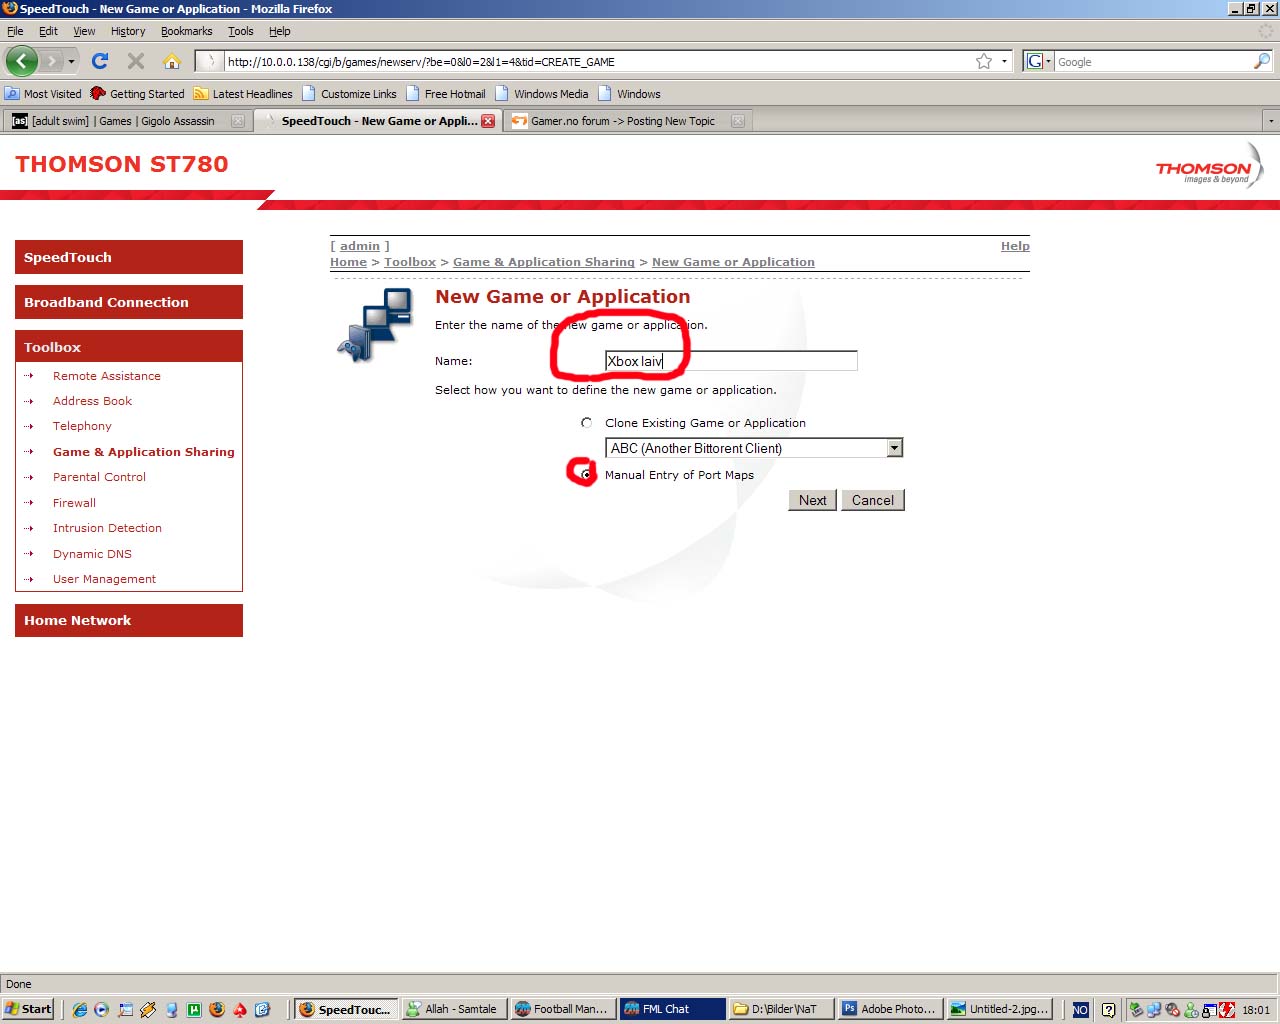Open the Broadband Connection sidebar section
Image resolution: width=1280 pixels, height=1024 pixels.
pos(129,302)
